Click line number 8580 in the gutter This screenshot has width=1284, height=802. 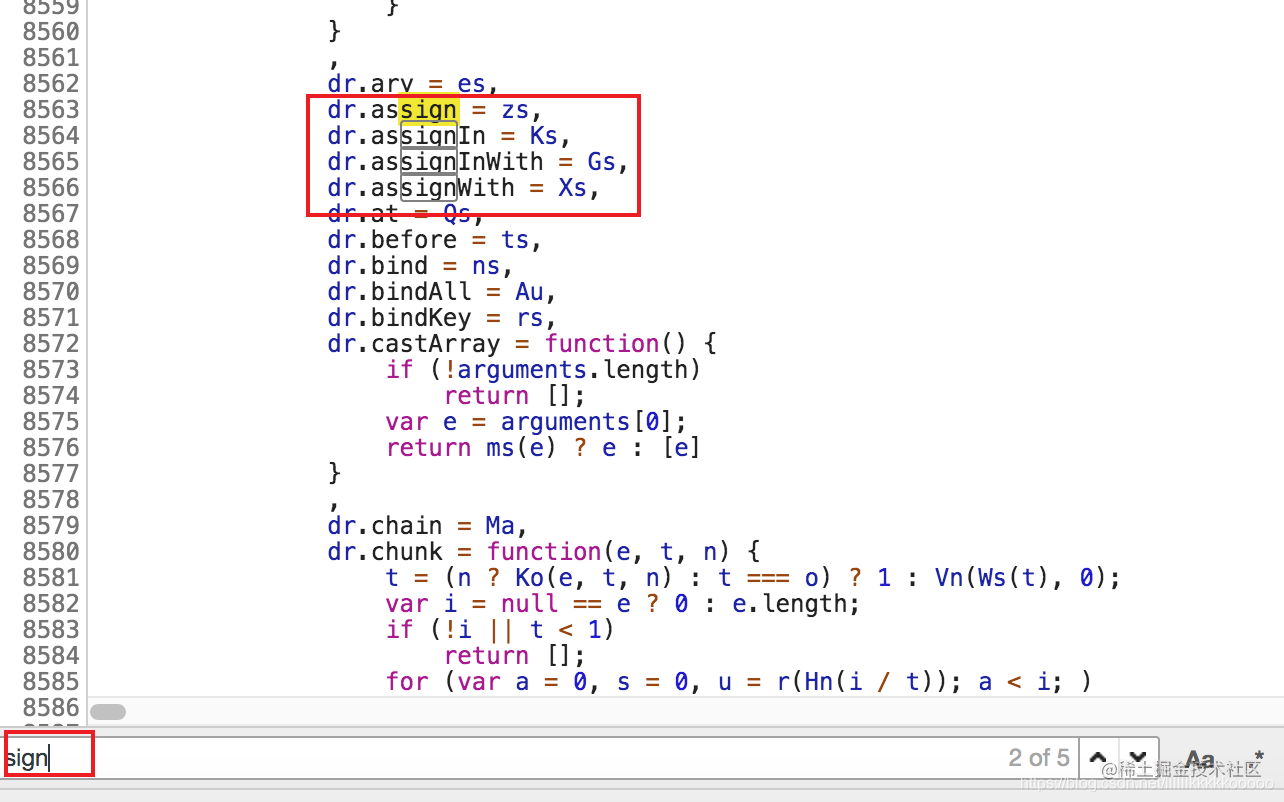point(50,552)
